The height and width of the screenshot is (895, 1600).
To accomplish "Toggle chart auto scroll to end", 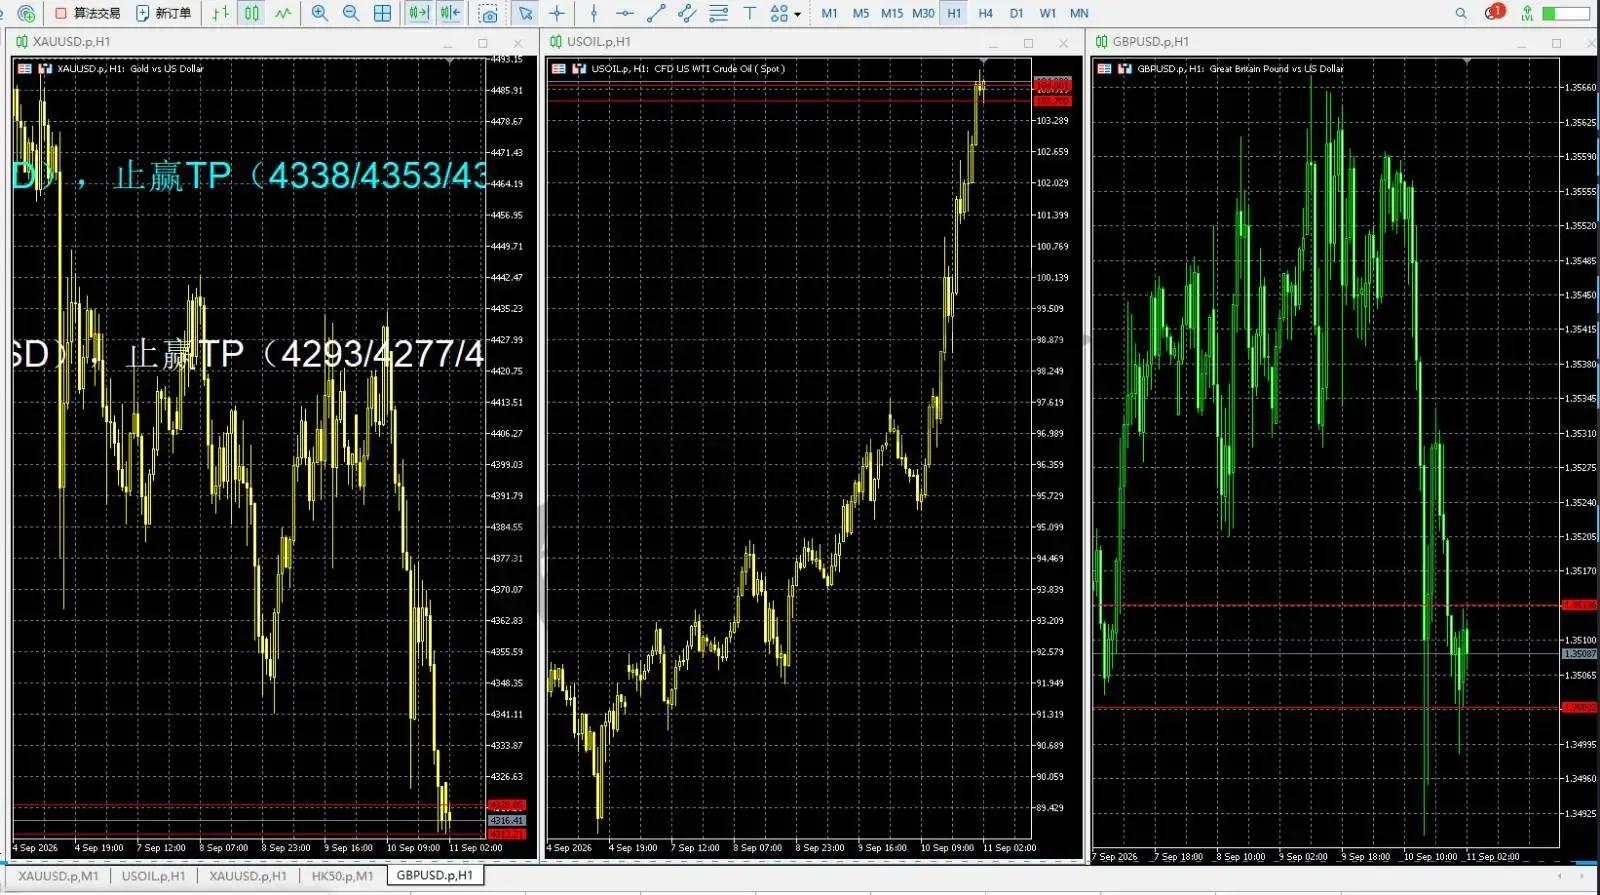I will coord(419,13).
